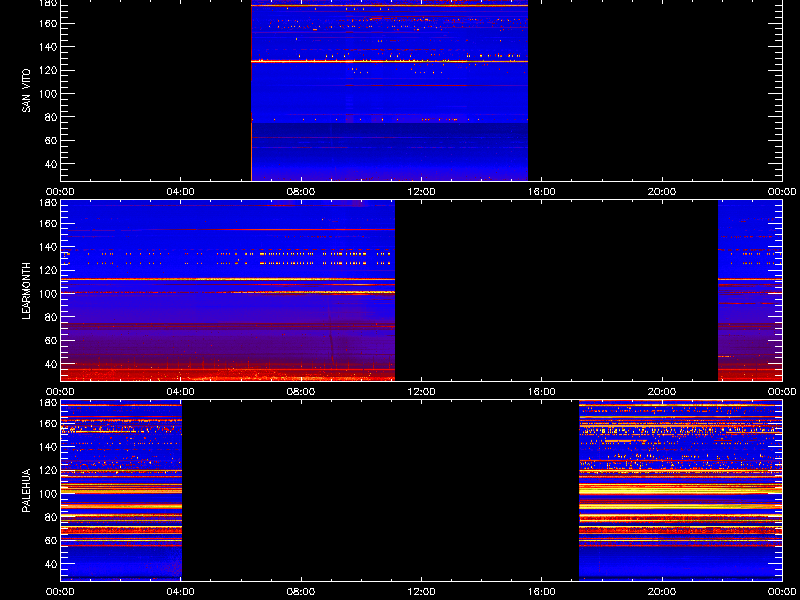This screenshot has height=600, width=800.
Task: Click the Palehua spectrogram block after 16:00
Action: pyautogui.click(x=681, y=490)
